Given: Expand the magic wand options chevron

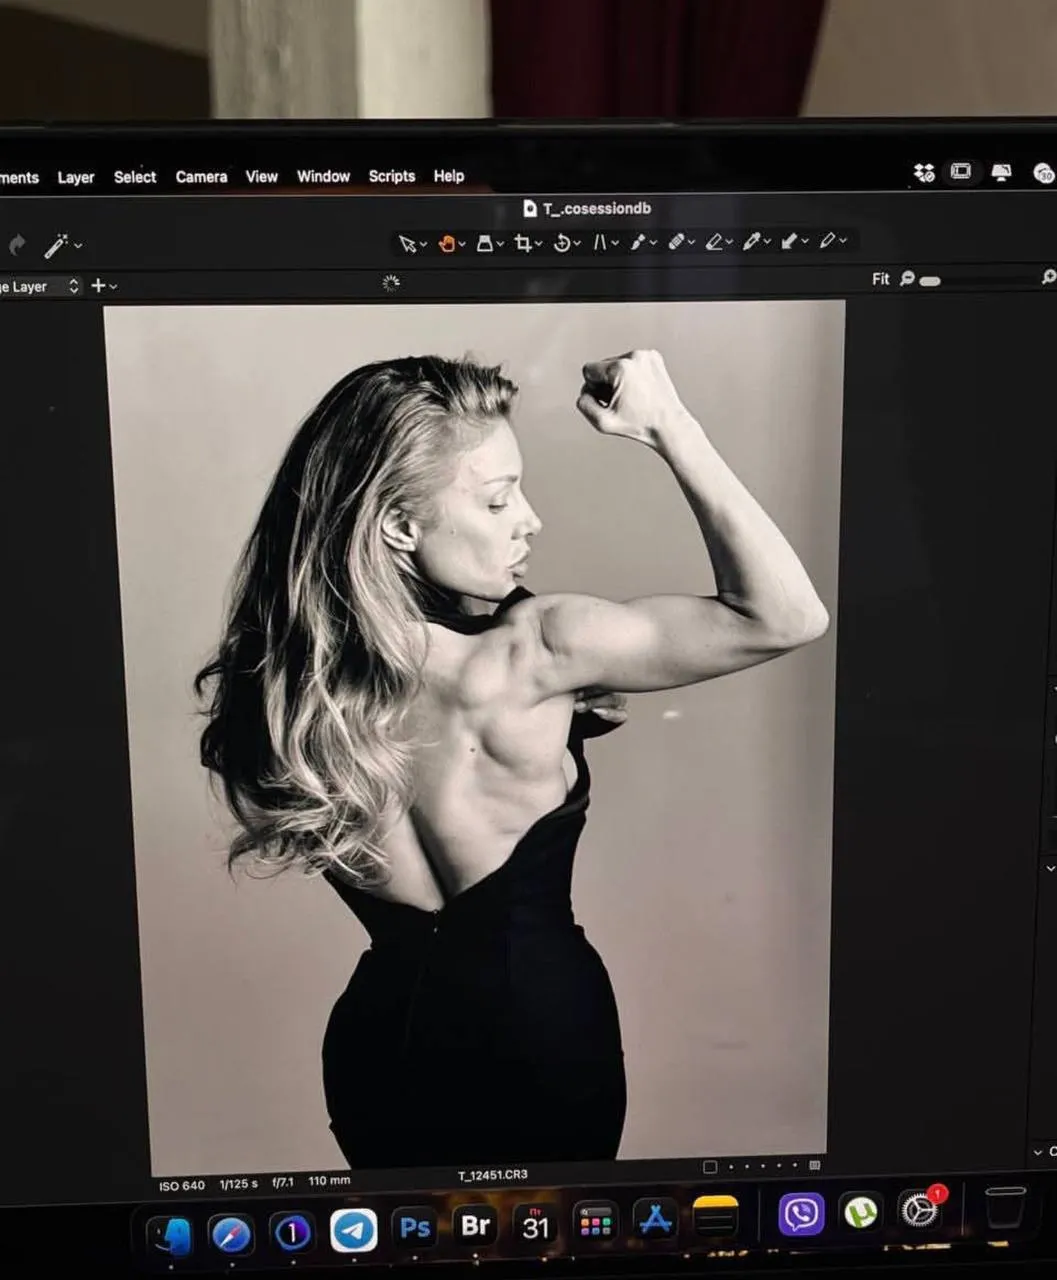Looking at the screenshot, I should point(78,246).
